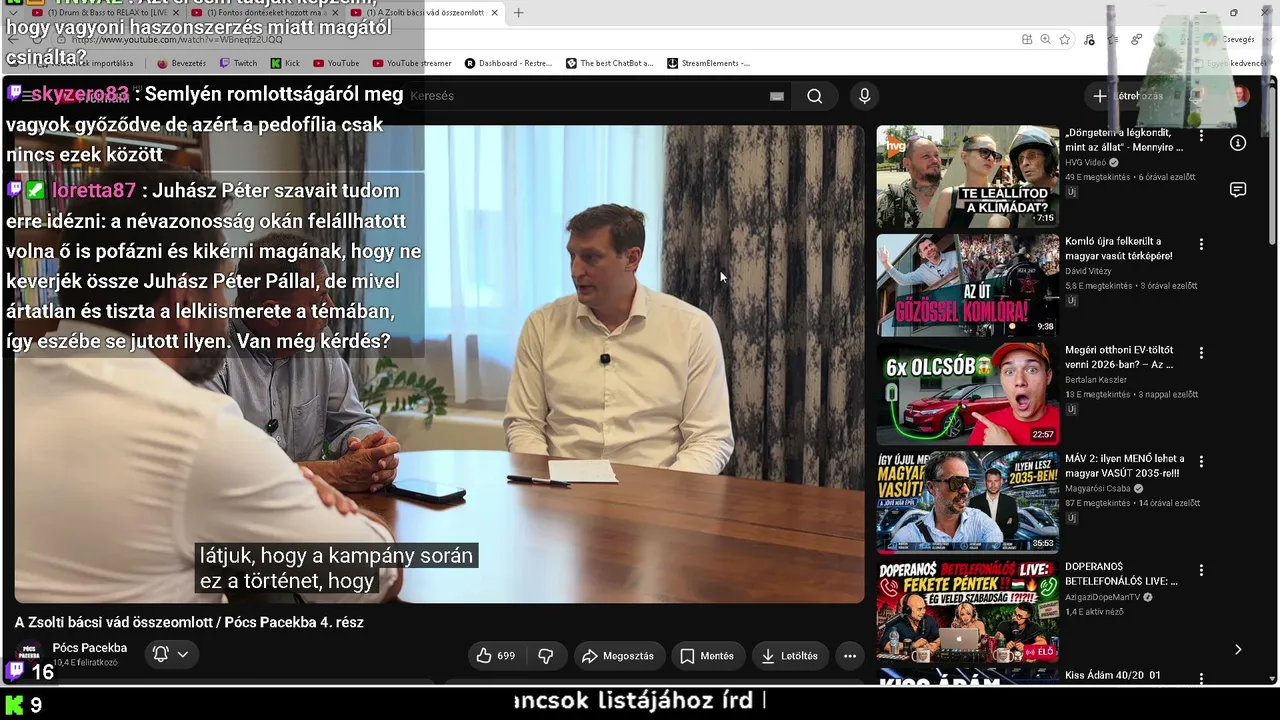Viewport: 1280px width, 720px height.
Task: Open the Twitch bookmark
Action: [x=238, y=63]
